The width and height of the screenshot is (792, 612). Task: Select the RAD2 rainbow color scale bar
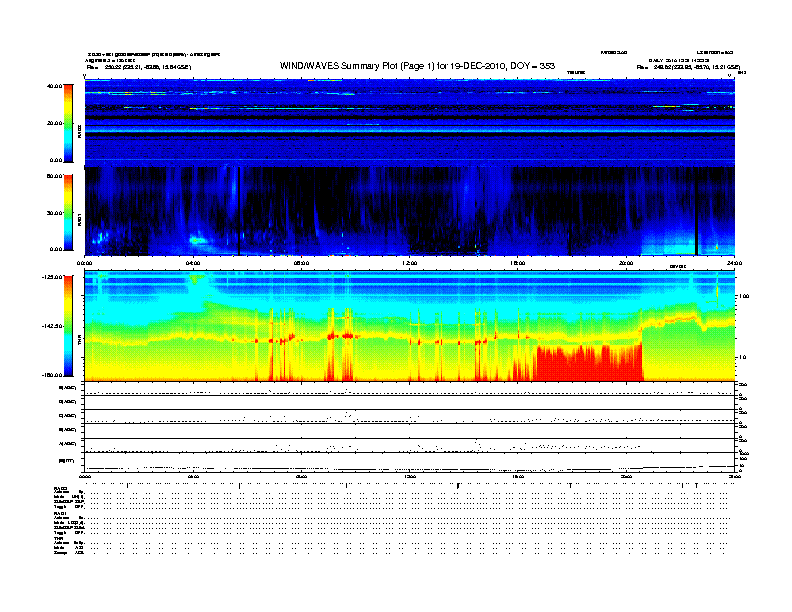[x=68, y=123]
